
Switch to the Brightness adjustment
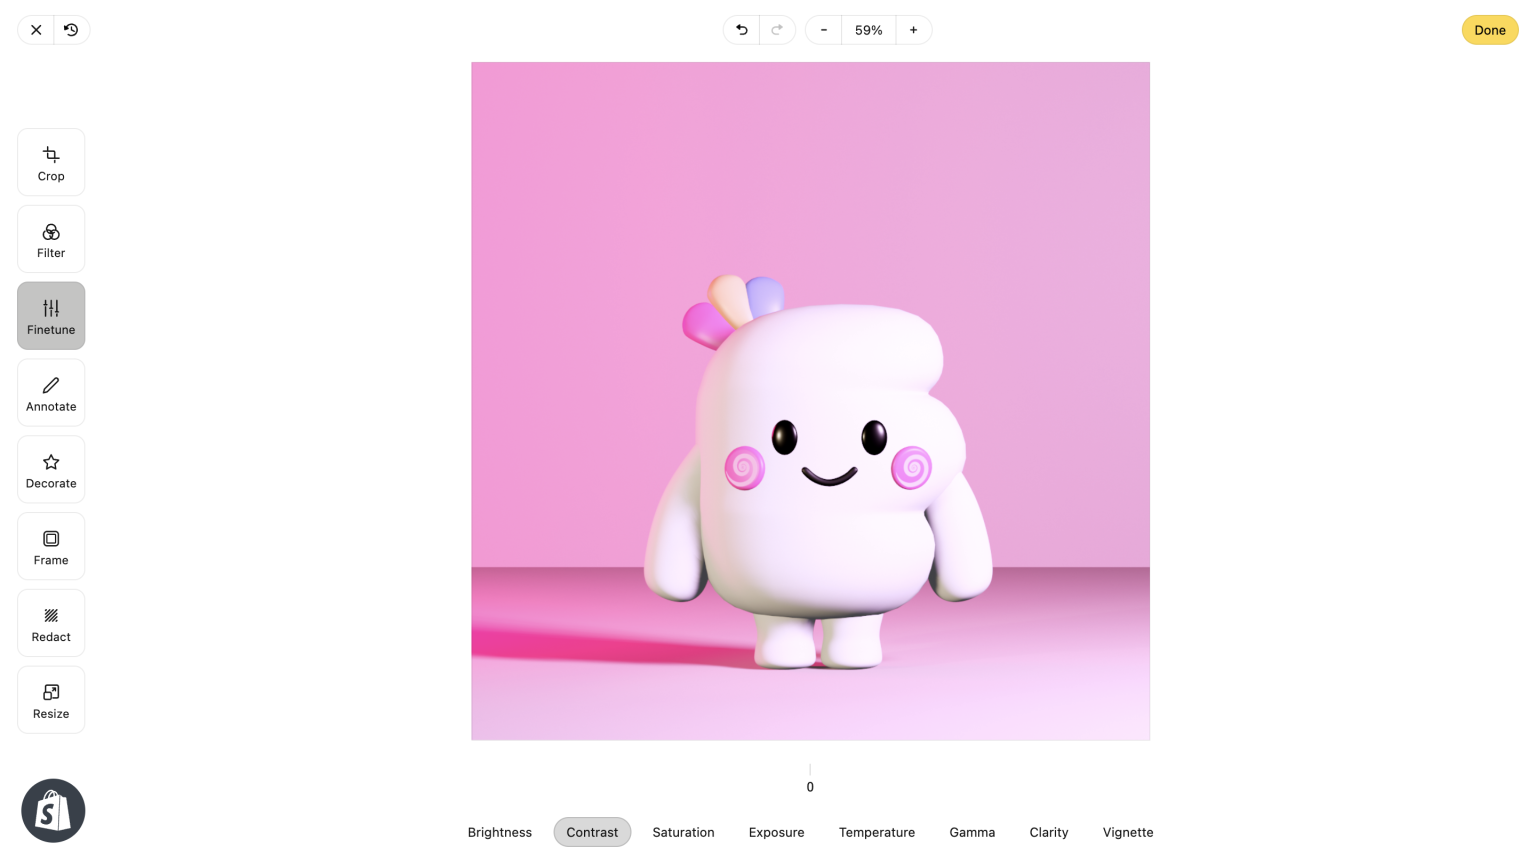point(499,832)
